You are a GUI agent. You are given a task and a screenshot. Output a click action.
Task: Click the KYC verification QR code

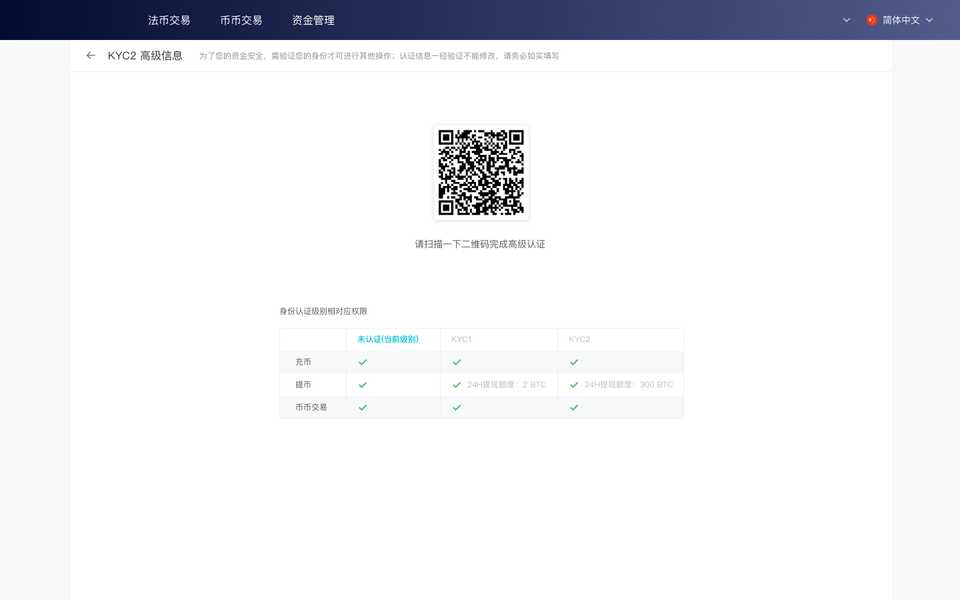pos(481,173)
